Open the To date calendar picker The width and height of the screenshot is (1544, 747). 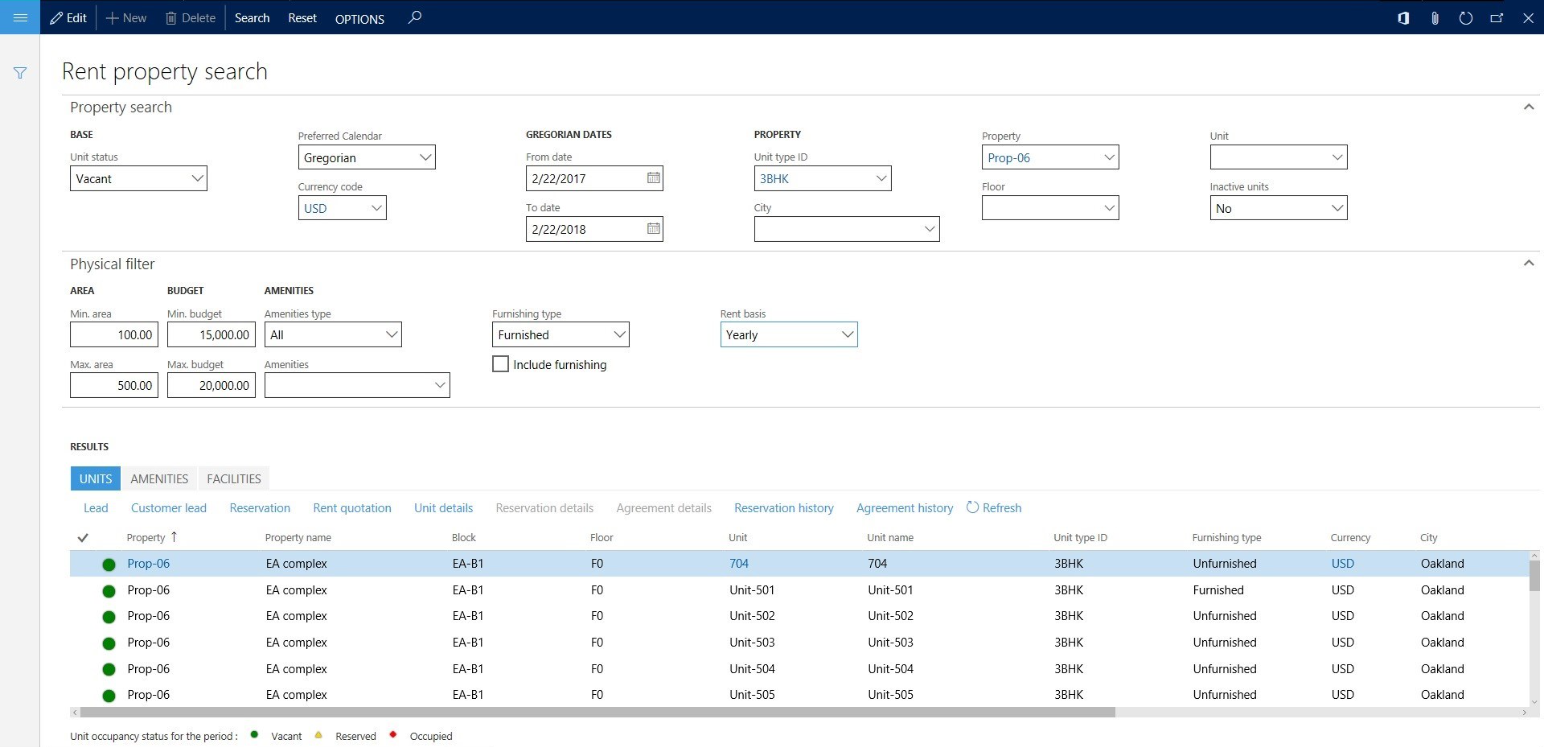click(x=653, y=229)
